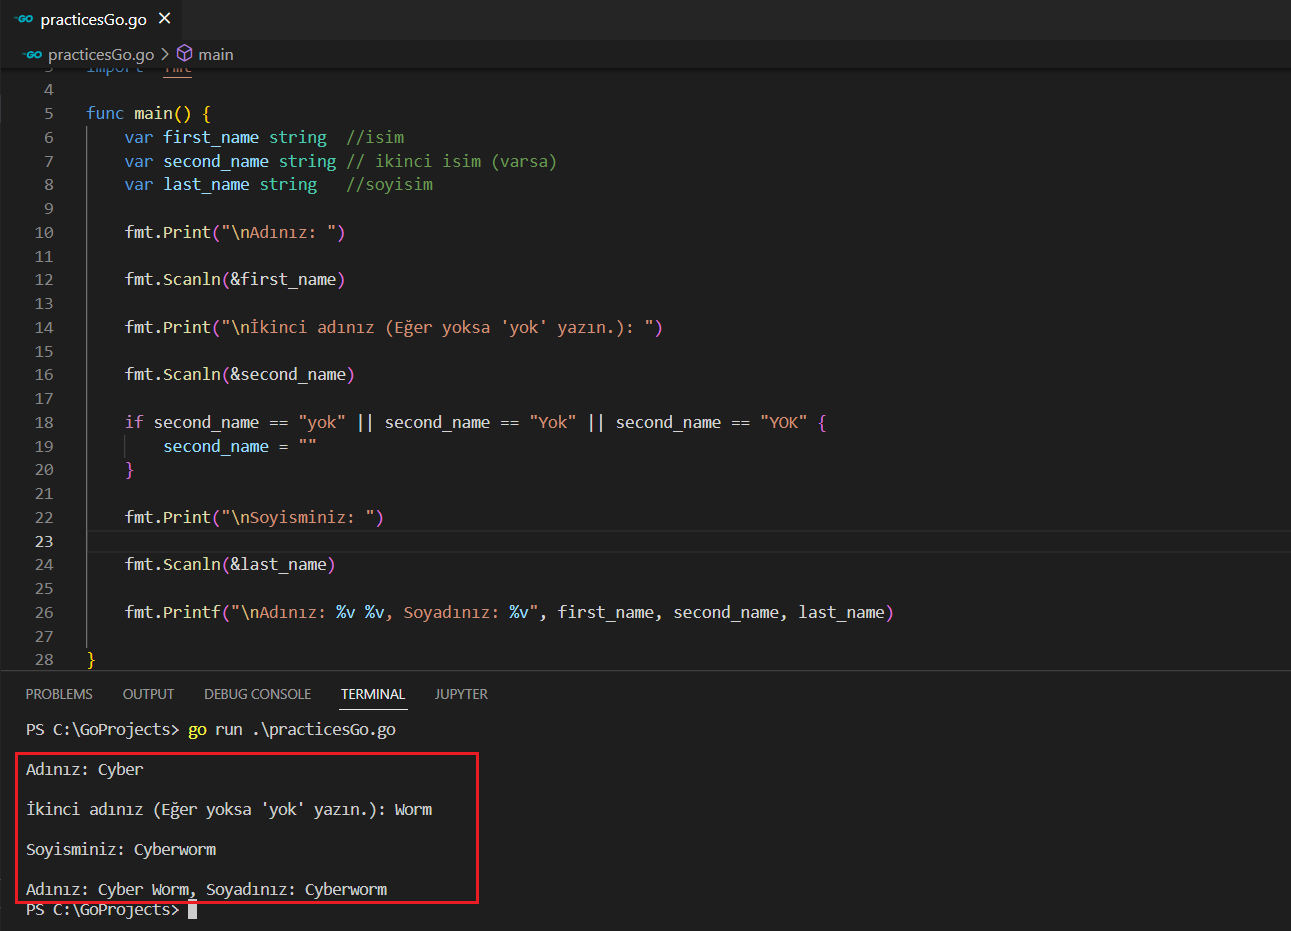Click the Go file icon in the breadcrumb
The width and height of the screenshot is (1291, 931).
click(33, 54)
